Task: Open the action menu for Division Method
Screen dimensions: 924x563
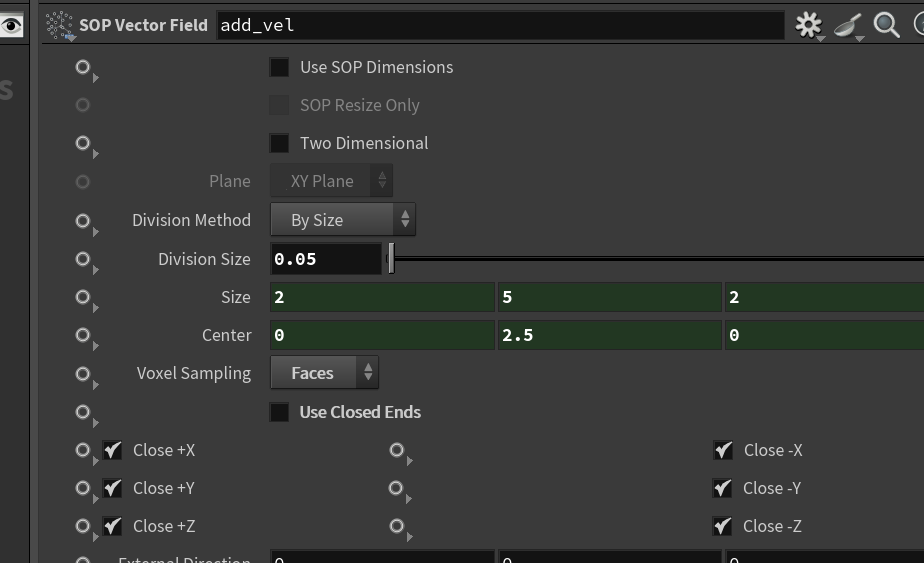Action: pos(86,223)
